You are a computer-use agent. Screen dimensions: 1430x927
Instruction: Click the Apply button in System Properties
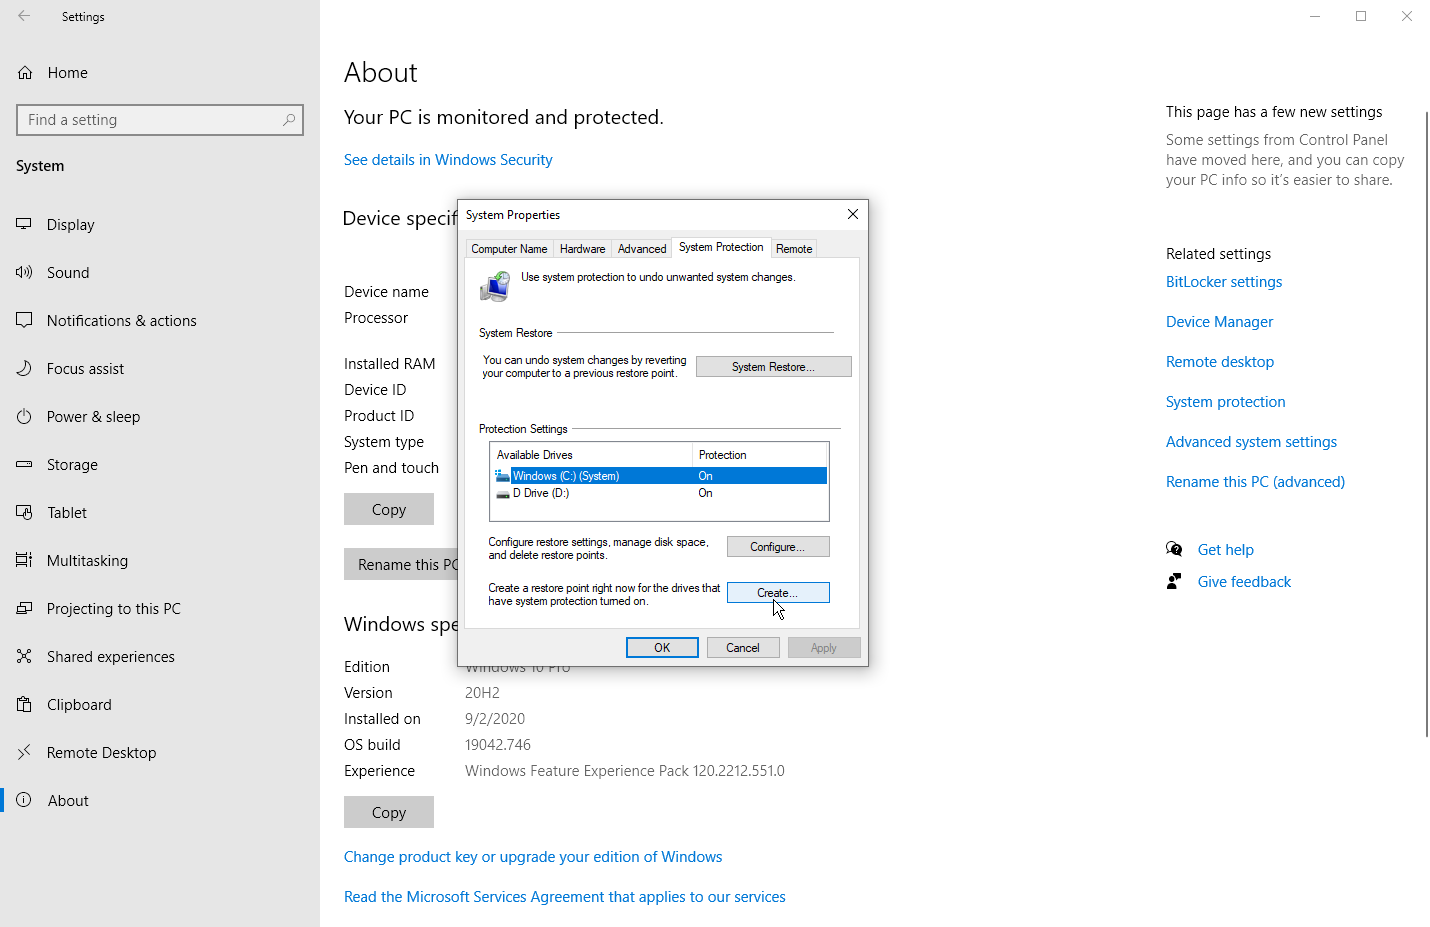[824, 648]
